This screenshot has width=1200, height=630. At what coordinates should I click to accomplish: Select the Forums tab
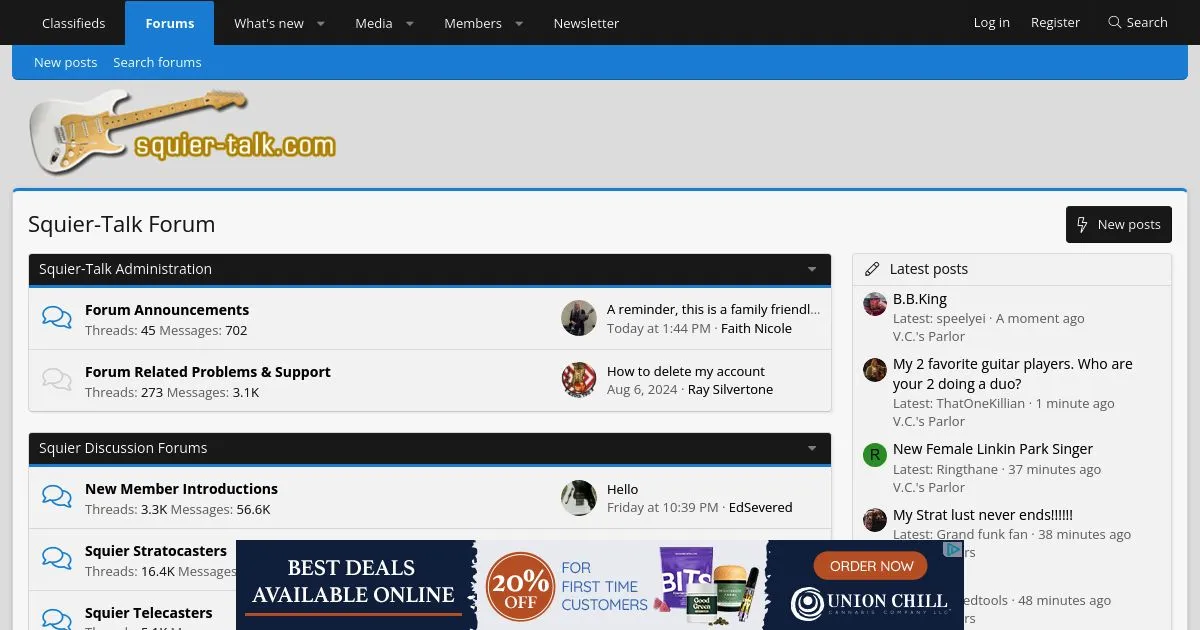(169, 23)
